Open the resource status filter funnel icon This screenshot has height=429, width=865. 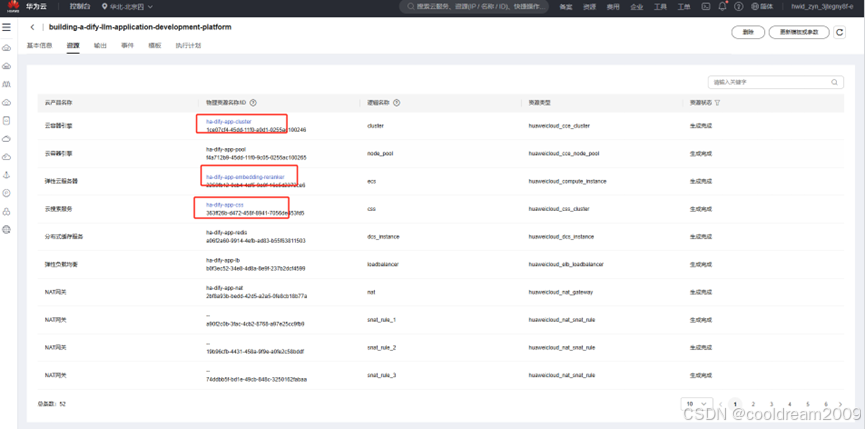click(717, 103)
